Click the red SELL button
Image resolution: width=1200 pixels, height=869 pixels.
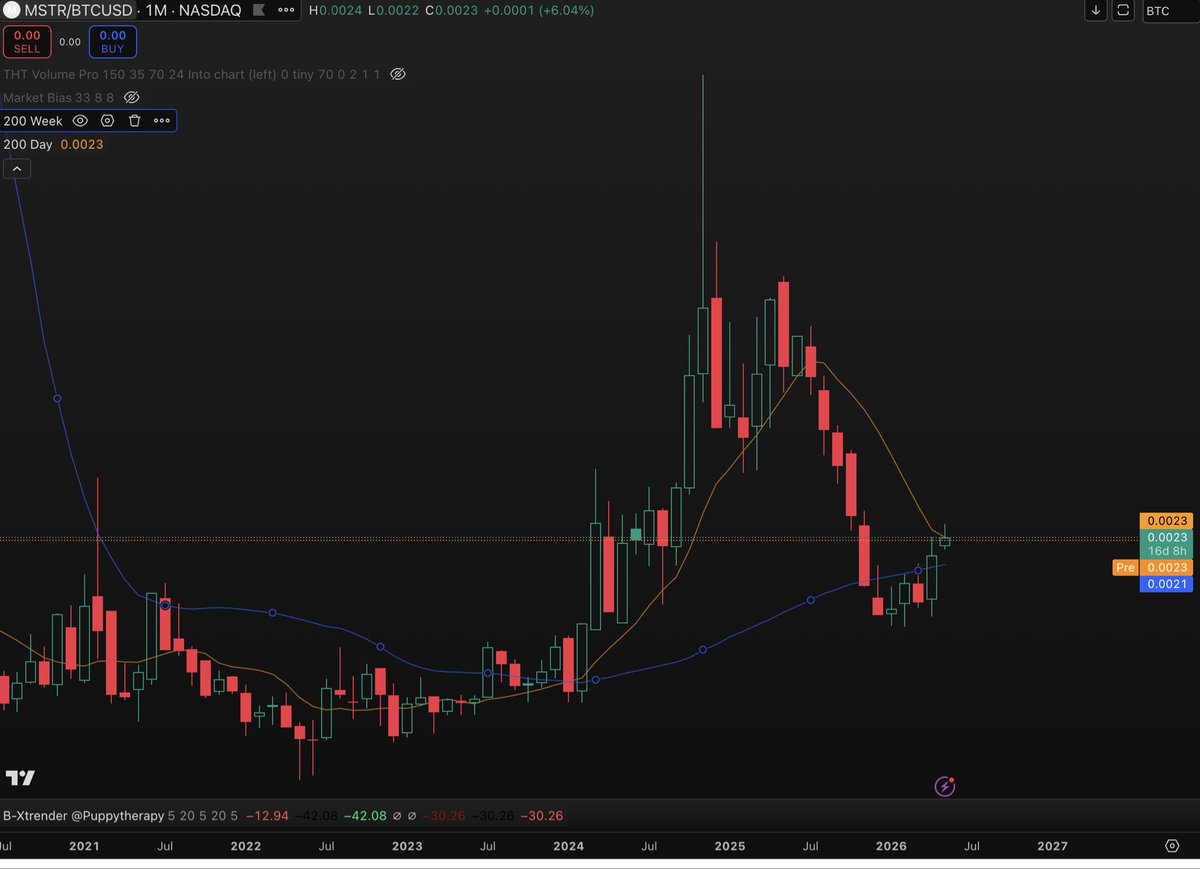[x=27, y=42]
